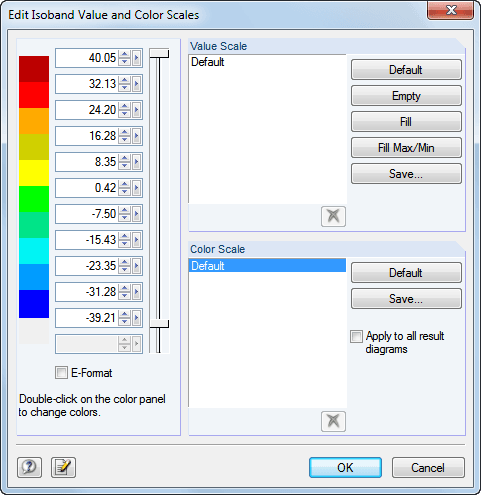This screenshot has width=481, height=495.
Task: Select the bright yellow color band
Action: pos(34,173)
